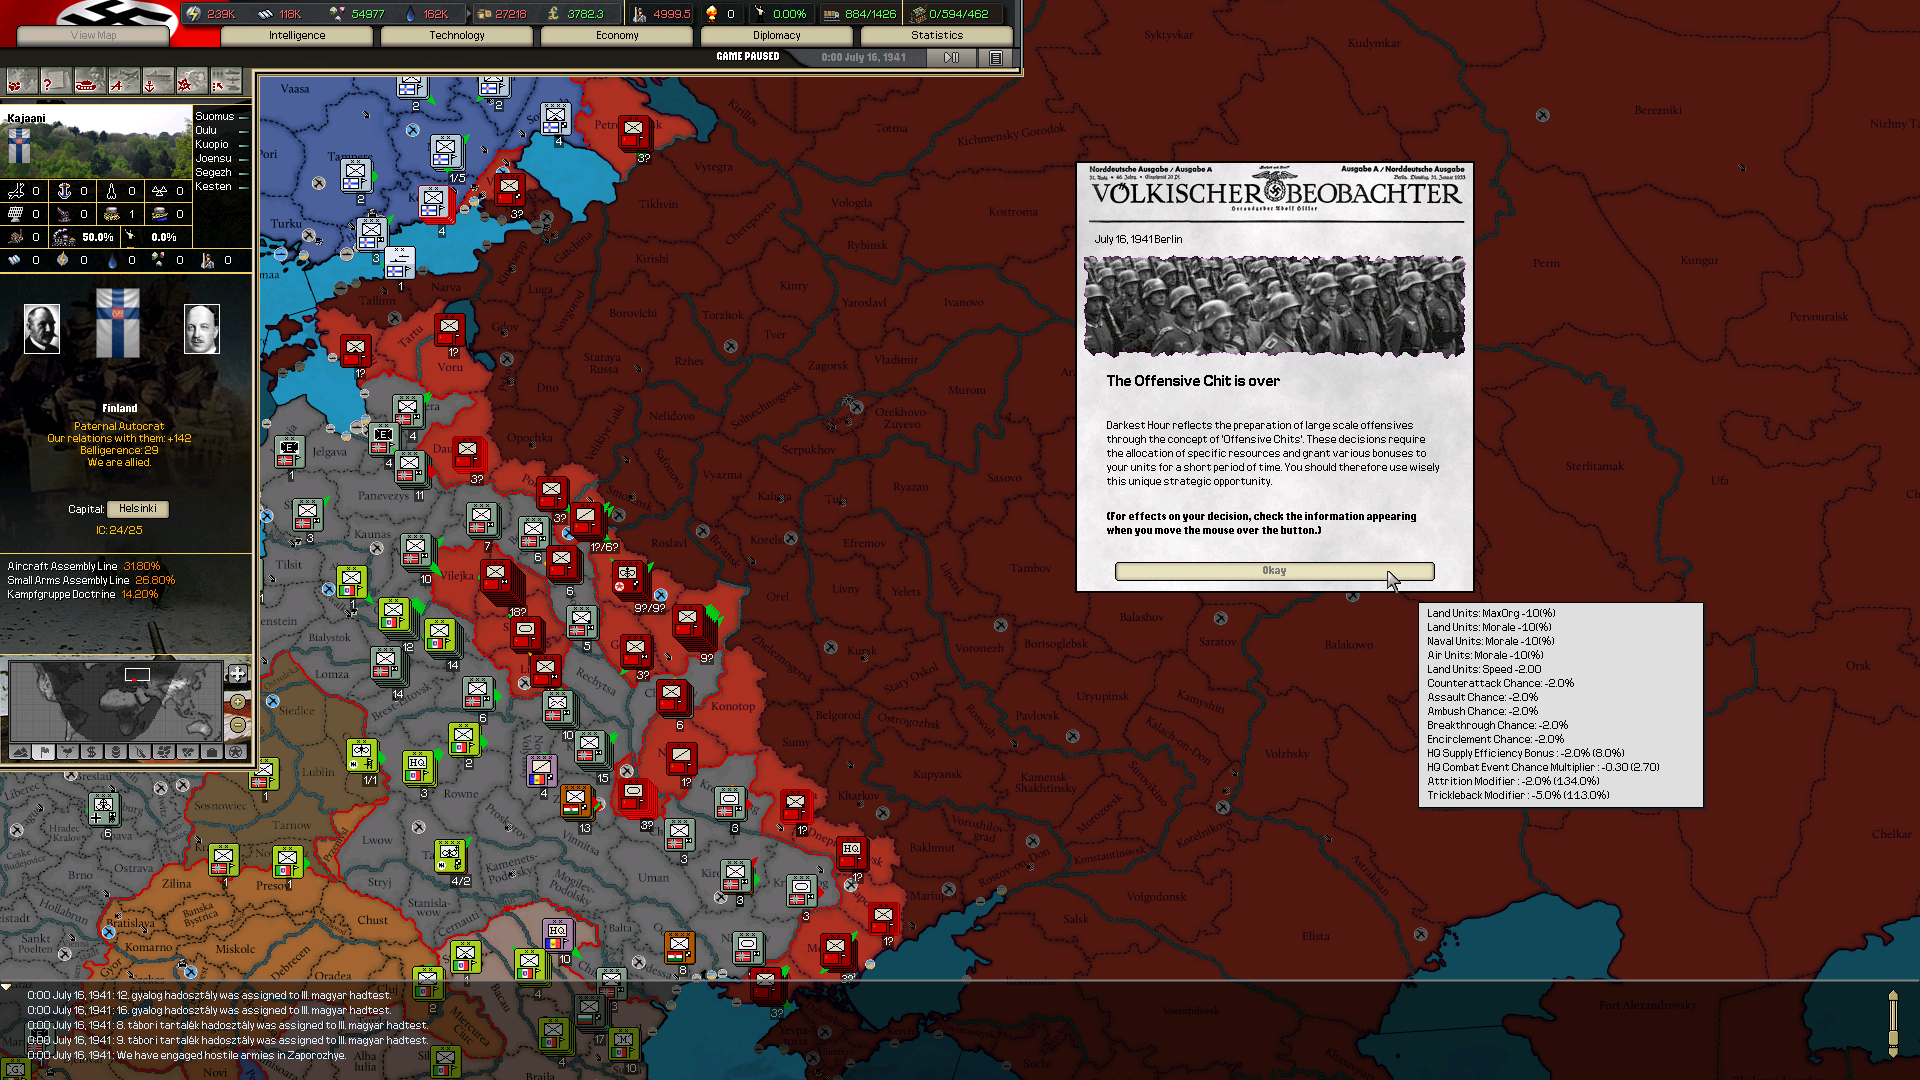
Task: Select Oulu in the province list
Action: pos(206,130)
